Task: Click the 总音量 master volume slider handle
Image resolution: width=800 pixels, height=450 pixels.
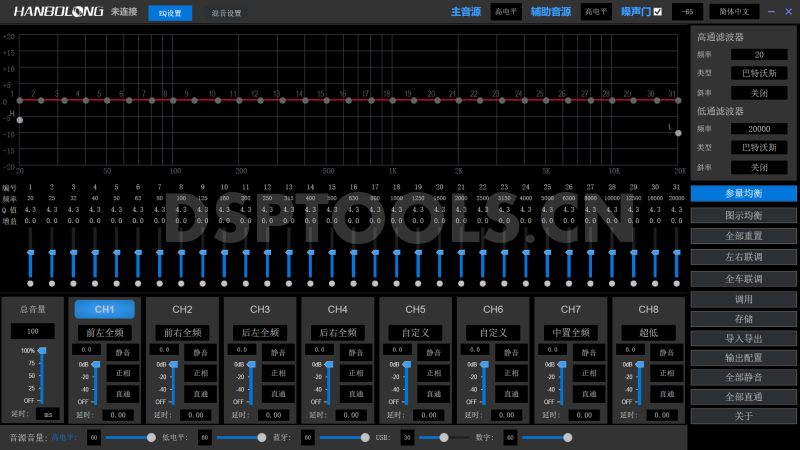Action: pos(42,351)
